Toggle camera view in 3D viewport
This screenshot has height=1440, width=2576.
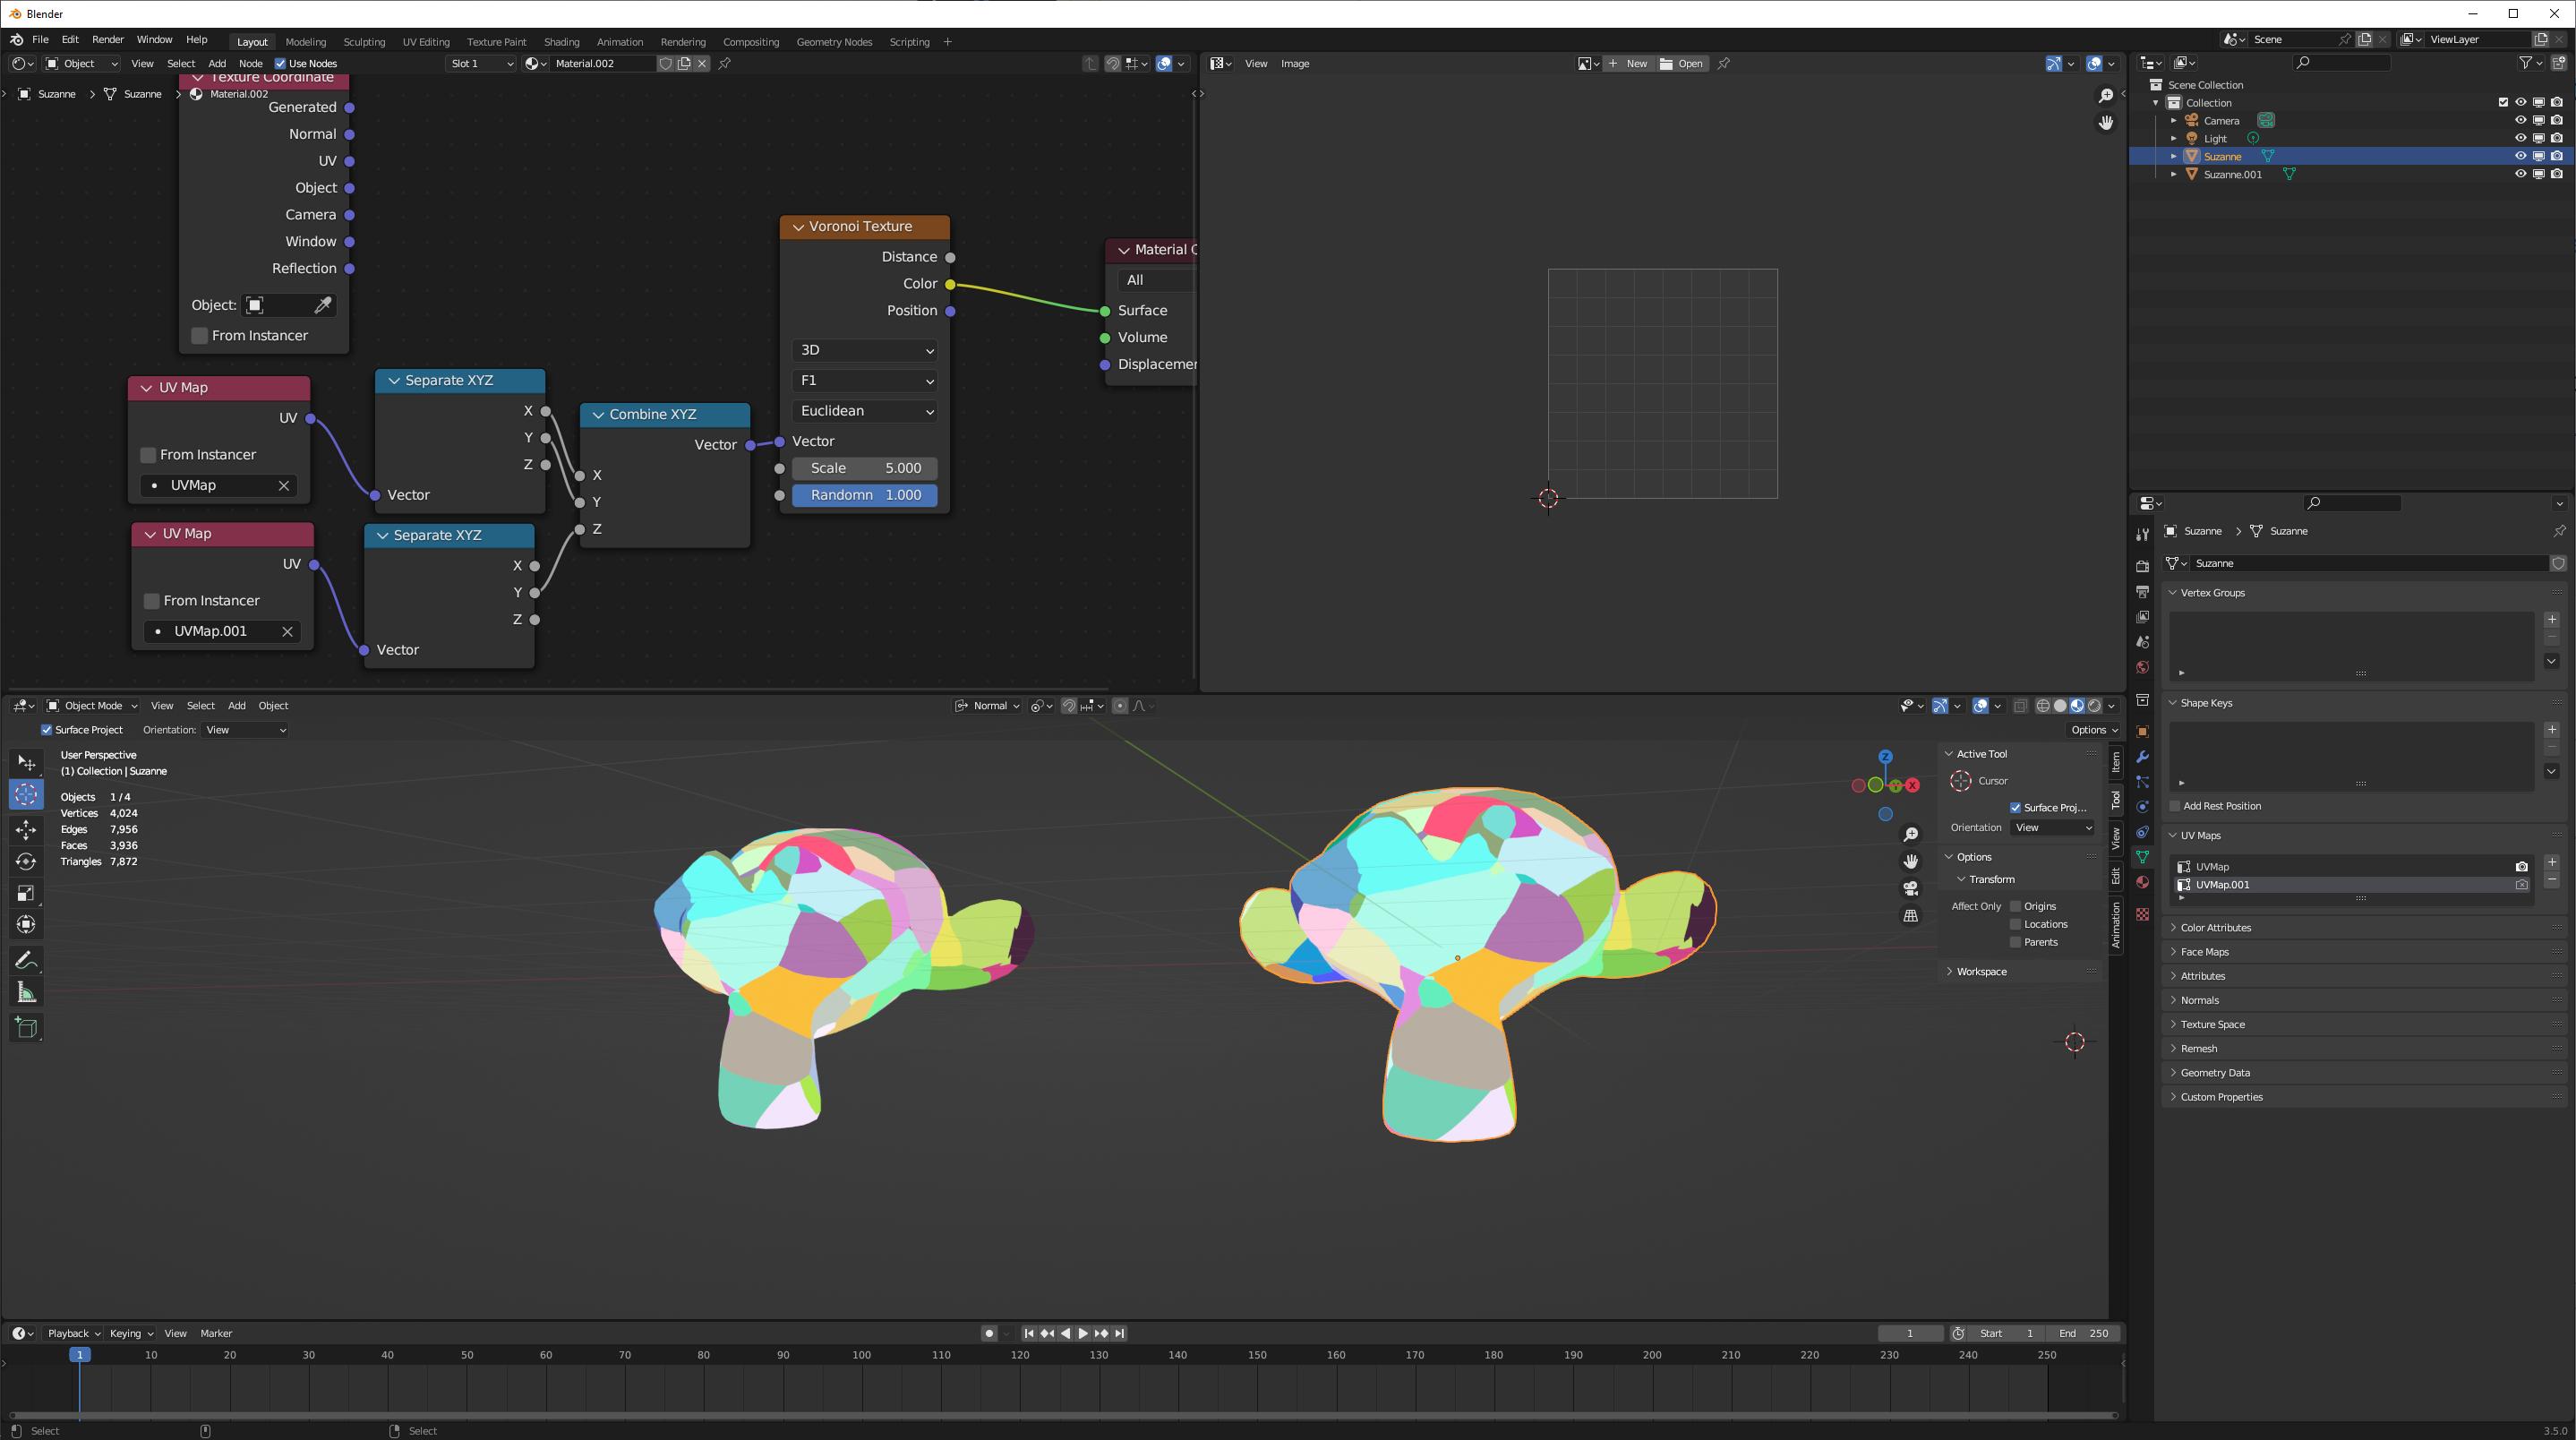[1911, 888]
